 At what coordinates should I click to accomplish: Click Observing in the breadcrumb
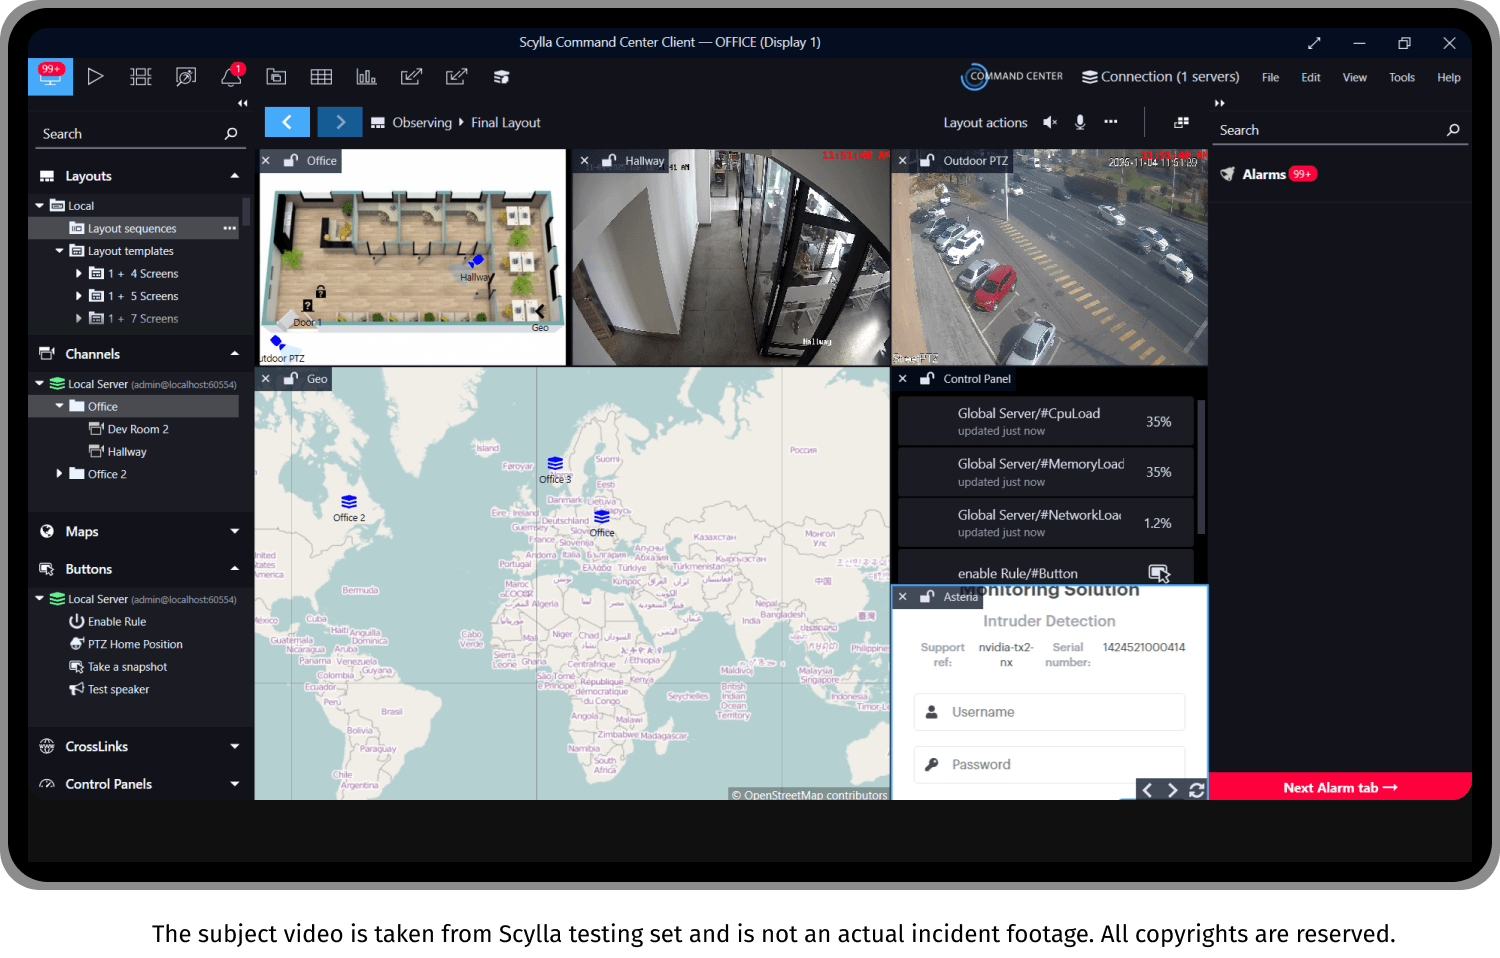[422, 122]
